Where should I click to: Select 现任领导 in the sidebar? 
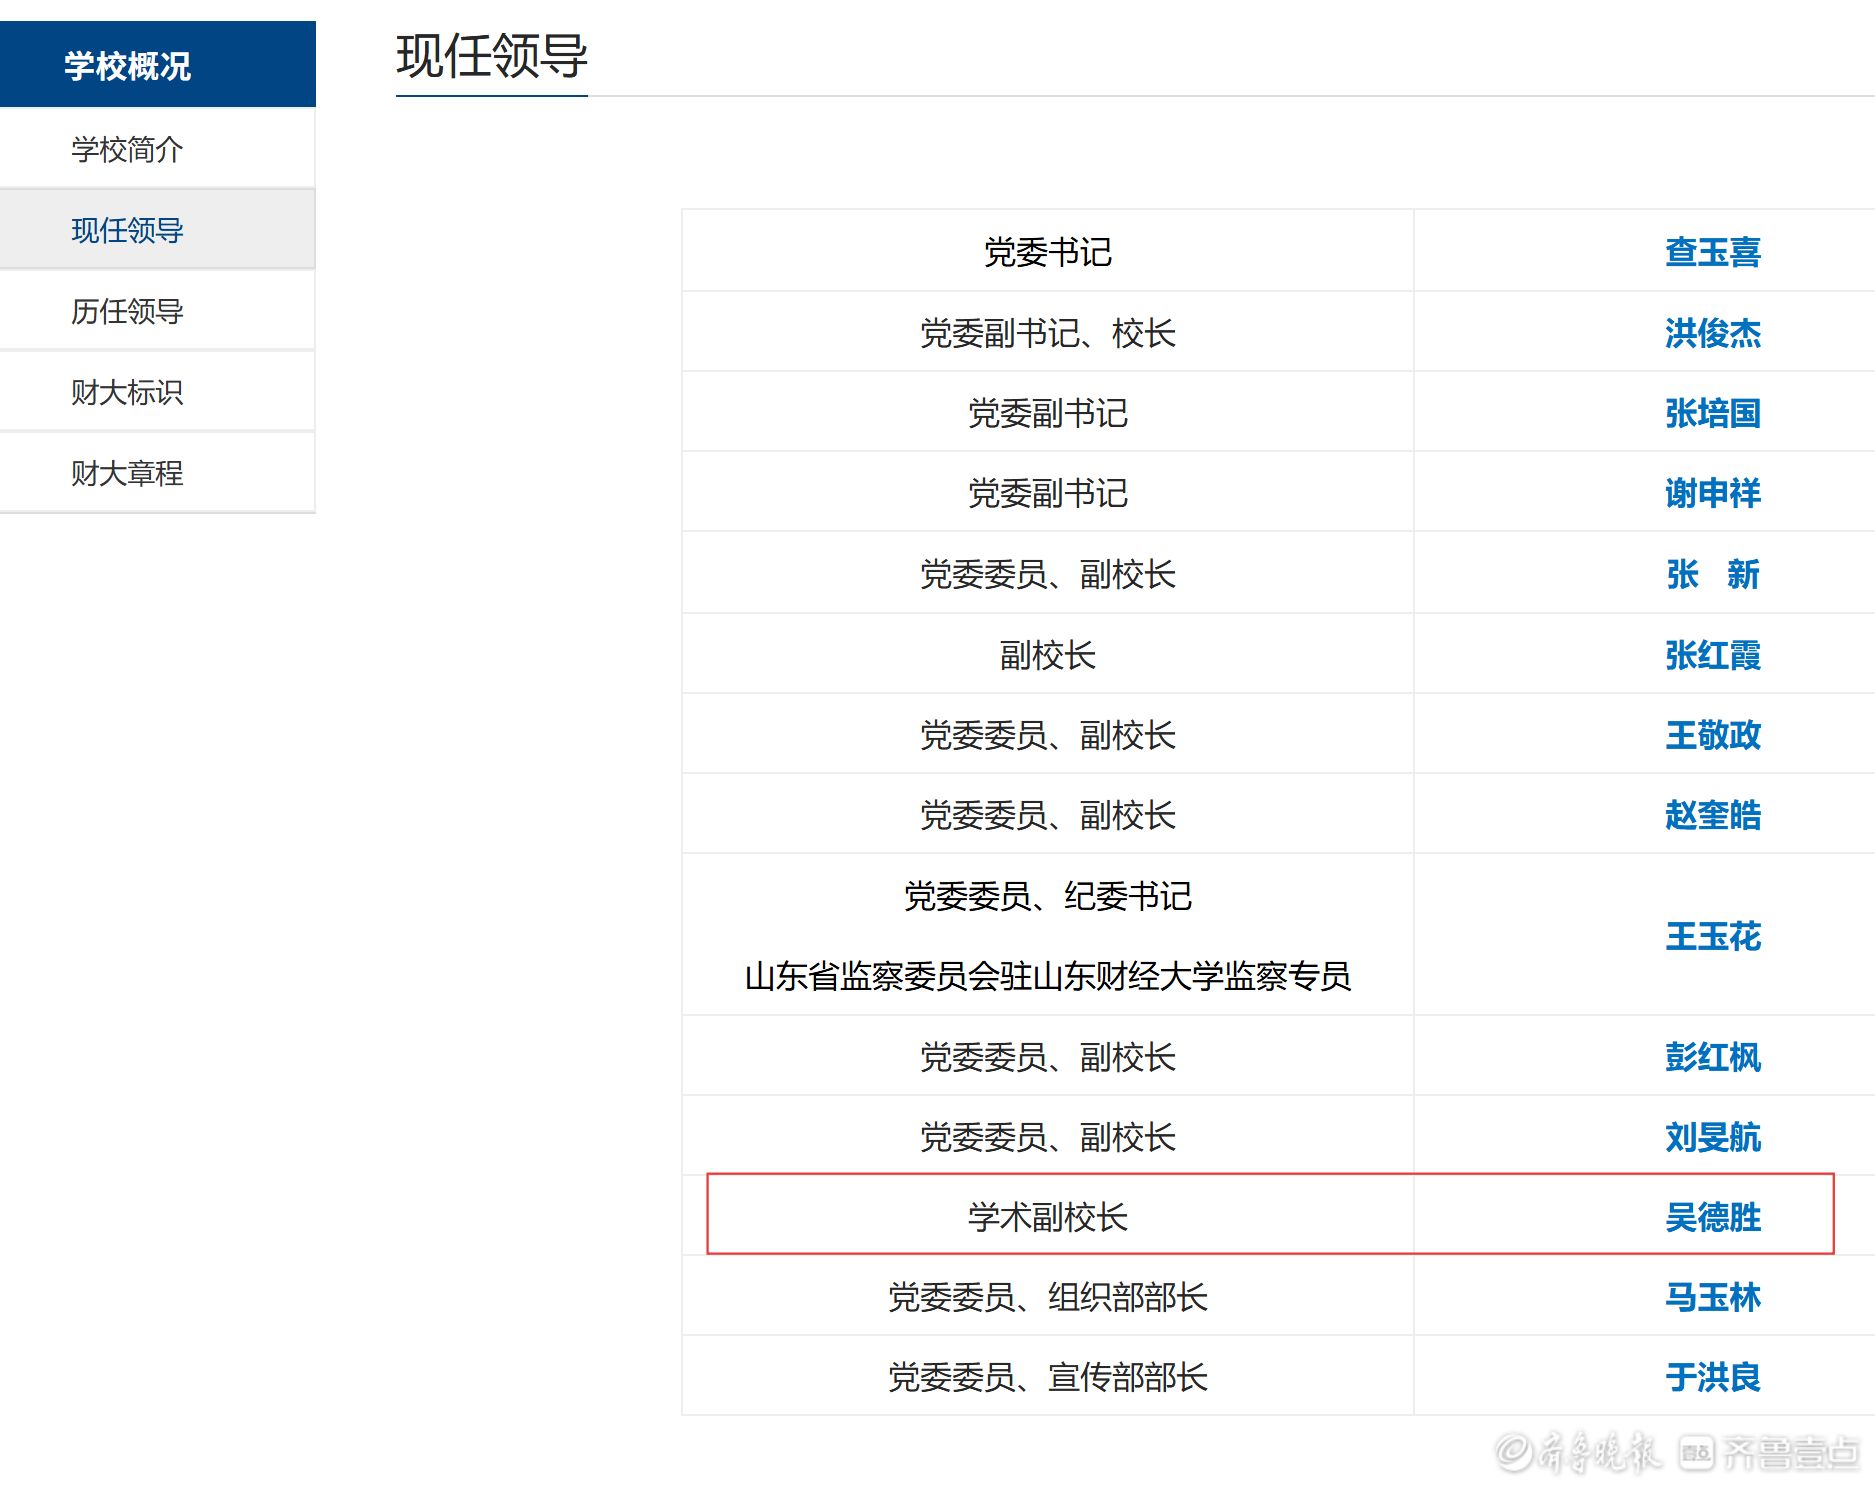[x=127, y=230]
